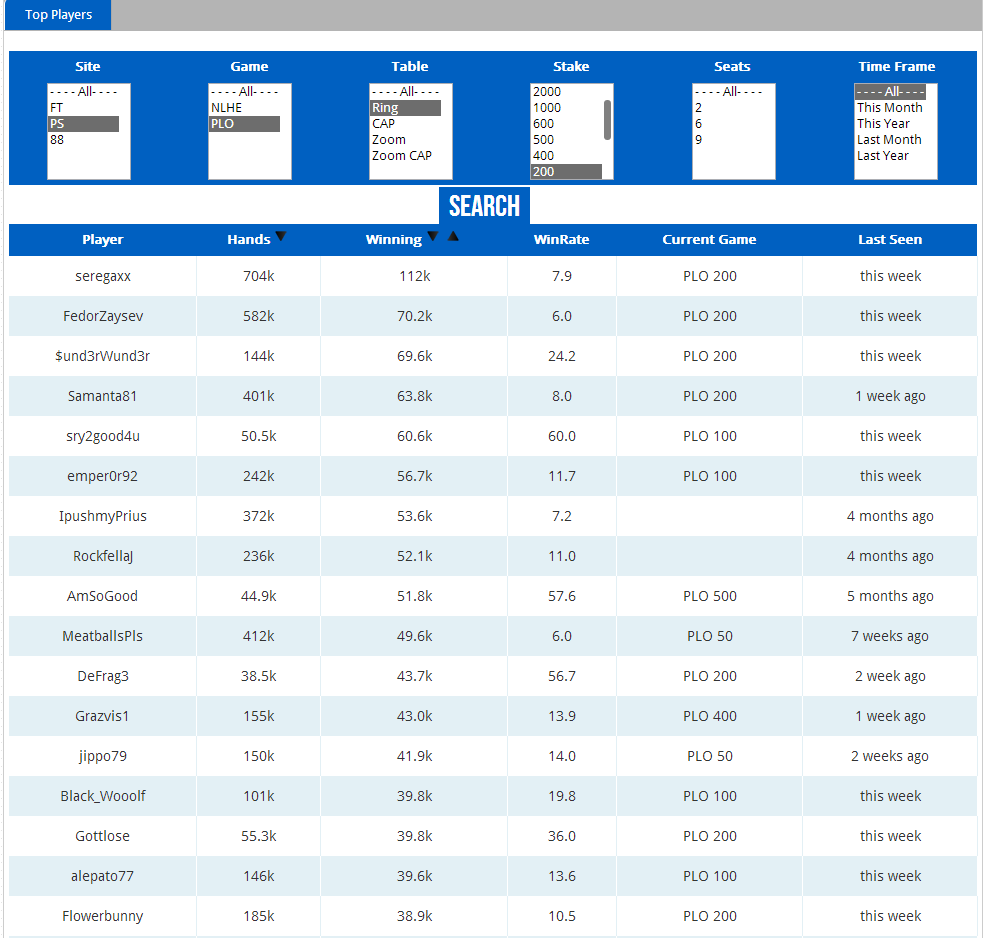The height and width of the screenshot is (938, 983).
Task: Click sry2good4u's 60.0 win rate
Action: (562, 436)
